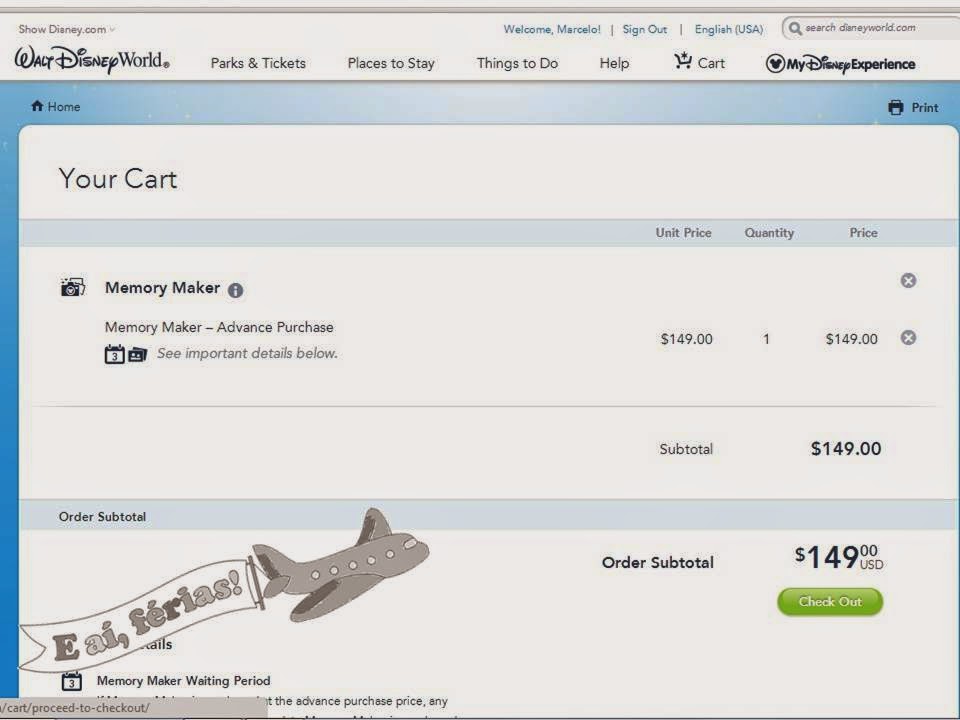The image size is (960, 720).
Task: Click the calendar icon next to Memory Maker Waiting Period
Action: [71, 681]
